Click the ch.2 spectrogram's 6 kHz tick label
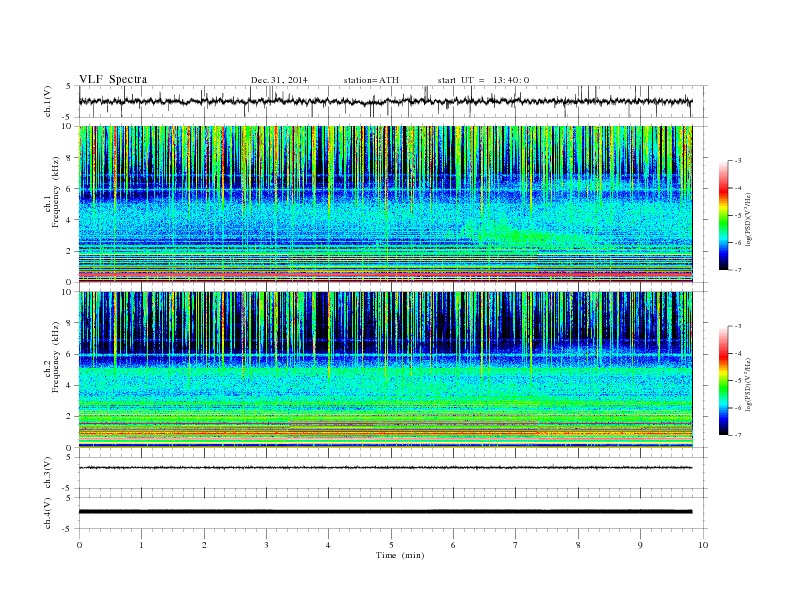Viewport: 792px width, 612px height. click(x=69, y=354)
